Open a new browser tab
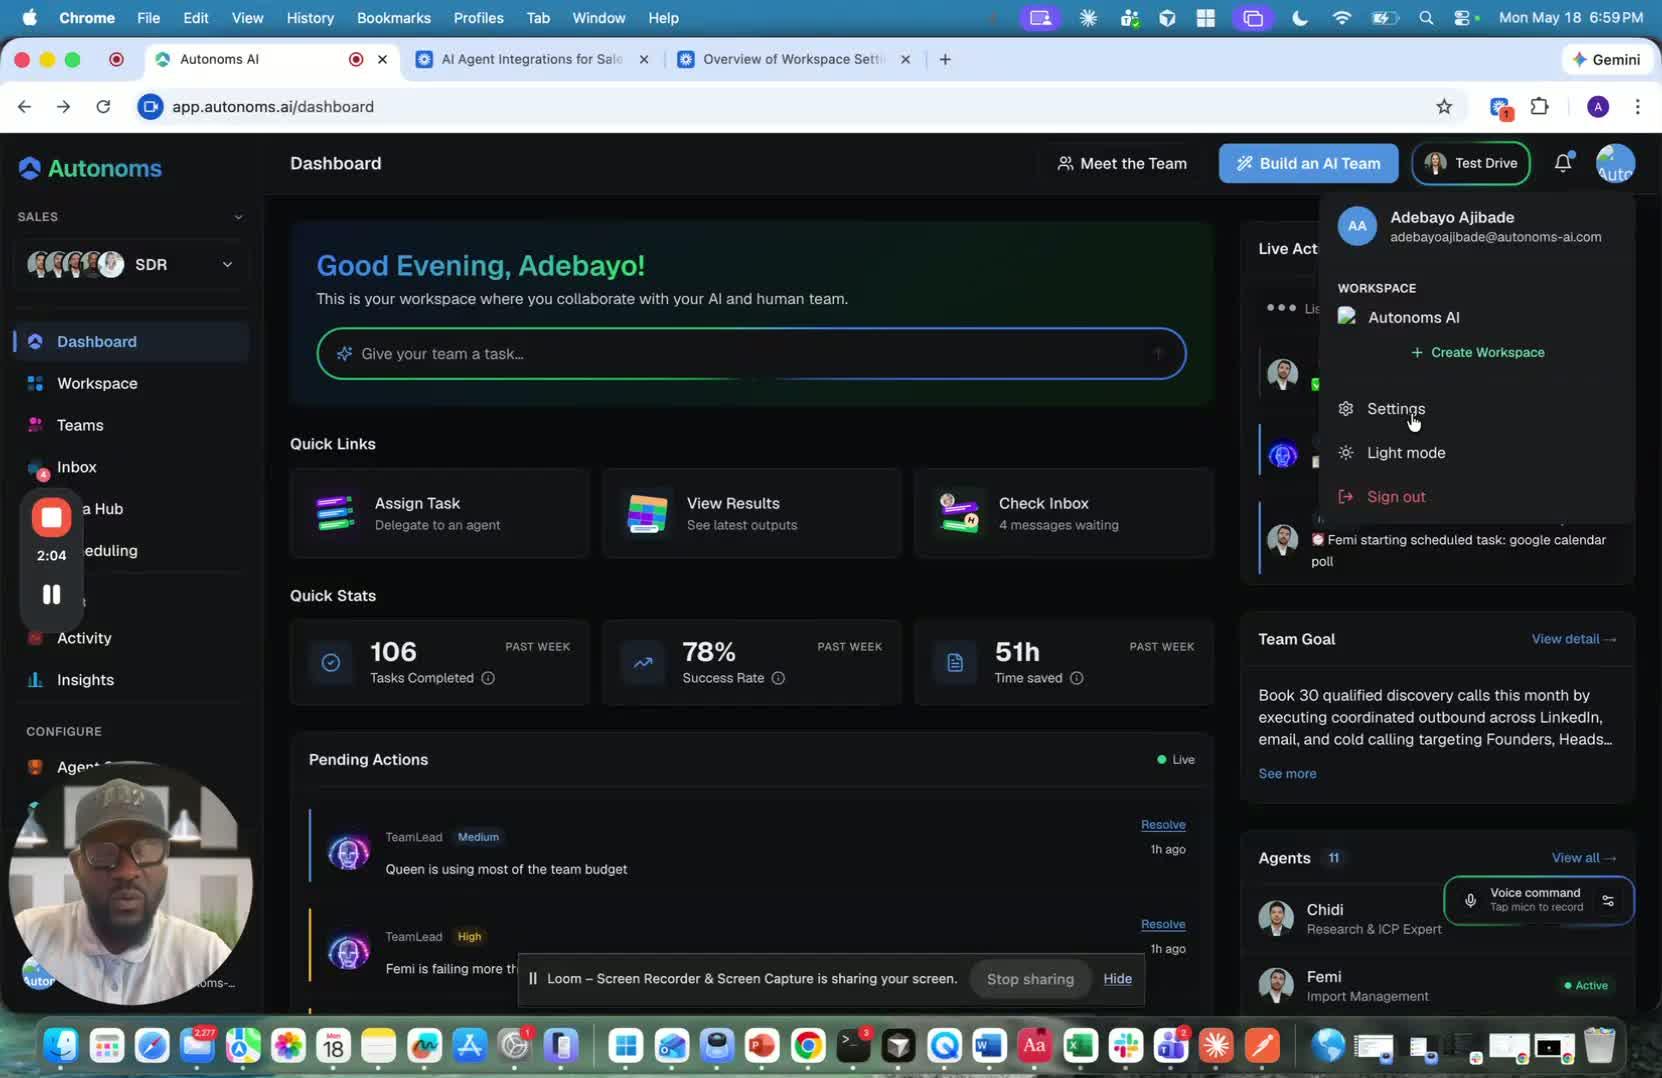This screenshot has width=1662, height=1078. pyautogui.click(x=945, y=59)
